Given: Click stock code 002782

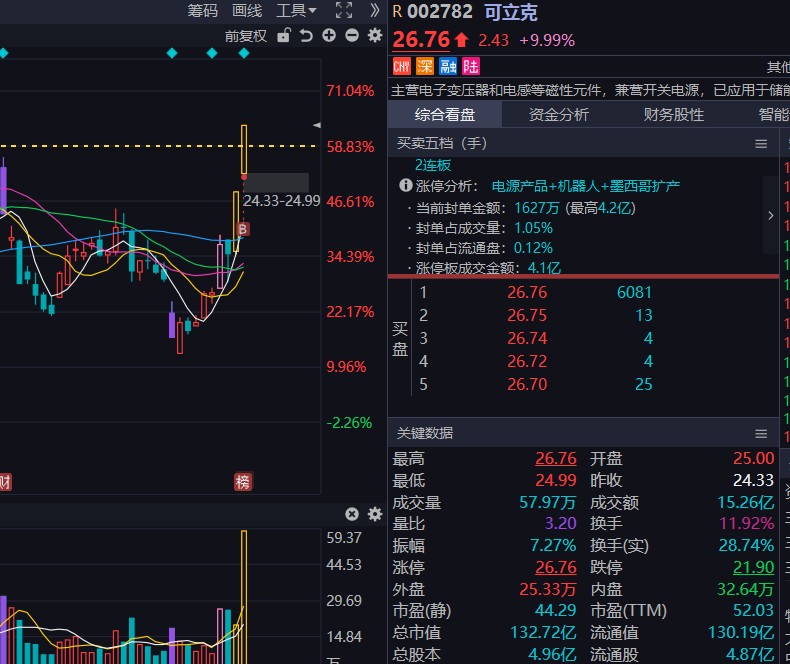Looking at the screenshot, I should click(x=440, y=12).
